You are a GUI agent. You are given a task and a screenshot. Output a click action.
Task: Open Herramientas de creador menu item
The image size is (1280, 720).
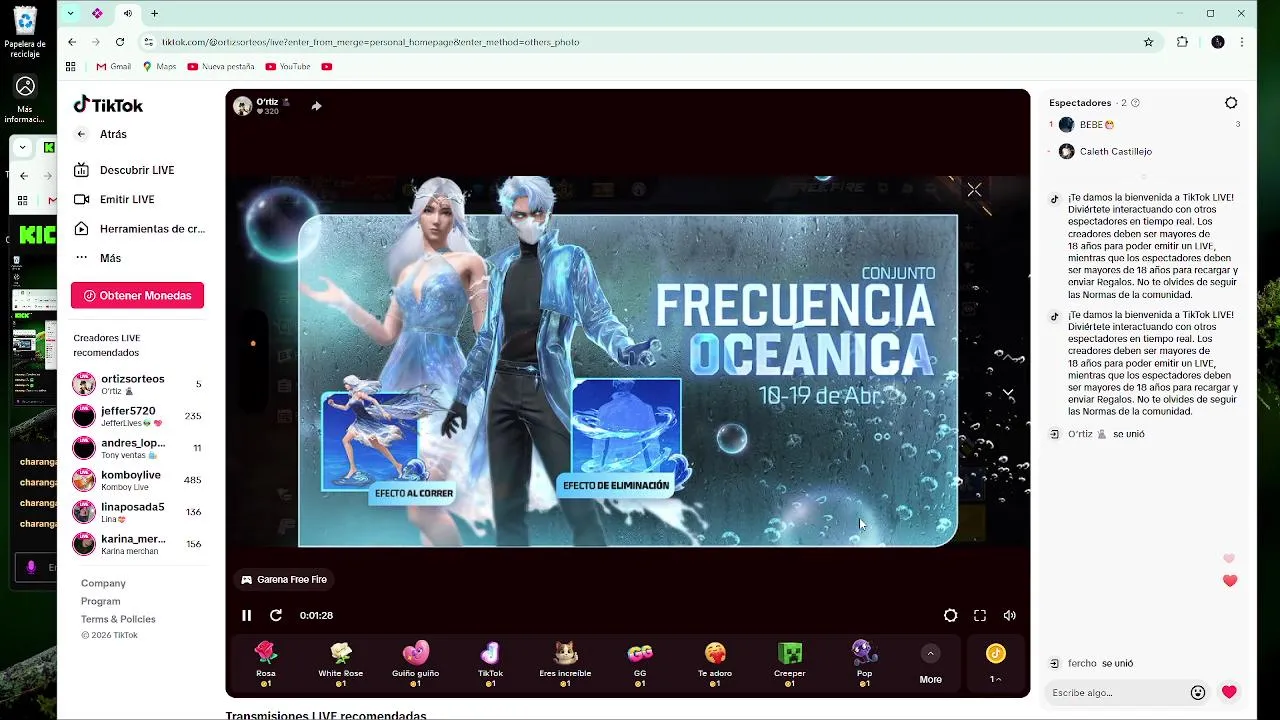click(138, 228)
